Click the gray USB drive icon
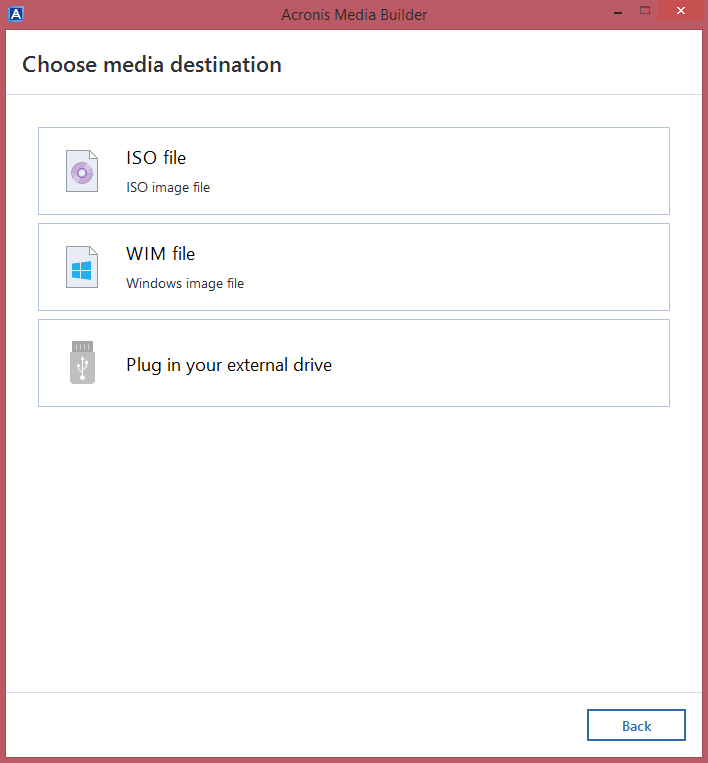Image resolution: width=708 pixels, height=763 pixels. (82, 362)
